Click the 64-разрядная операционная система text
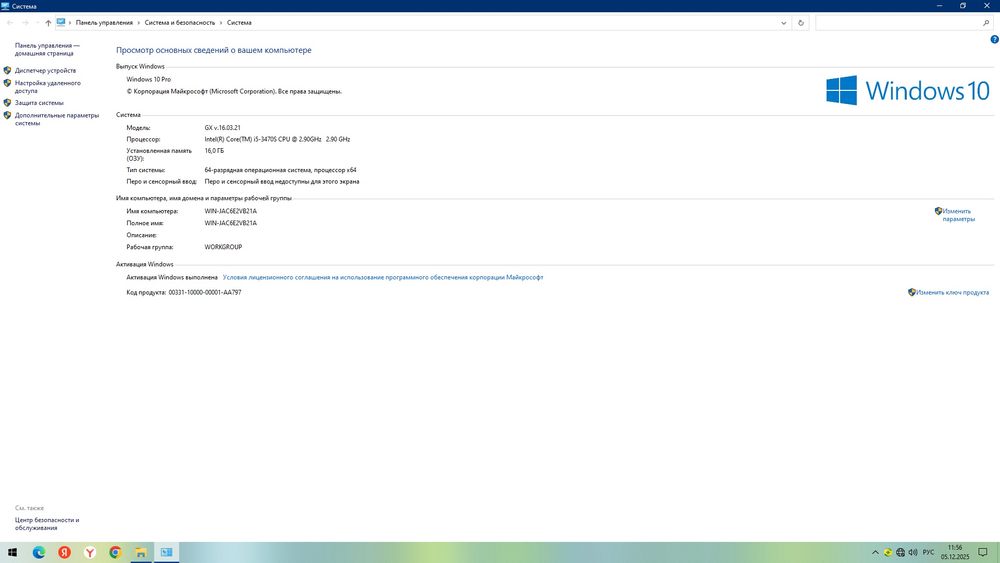This screenshot has width=1000, height=563. [x=280, y=170]
